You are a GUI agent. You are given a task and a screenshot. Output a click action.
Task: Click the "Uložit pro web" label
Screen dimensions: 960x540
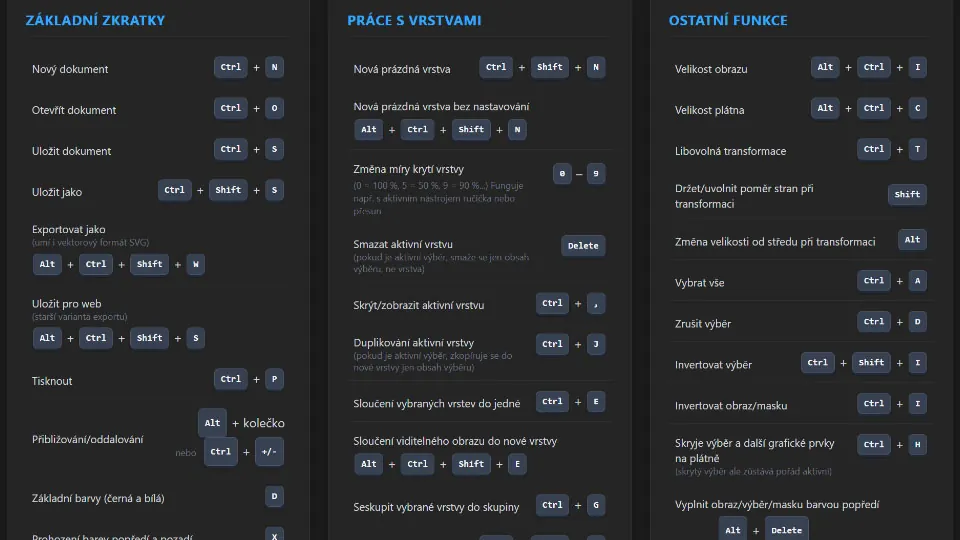(67, 304)
